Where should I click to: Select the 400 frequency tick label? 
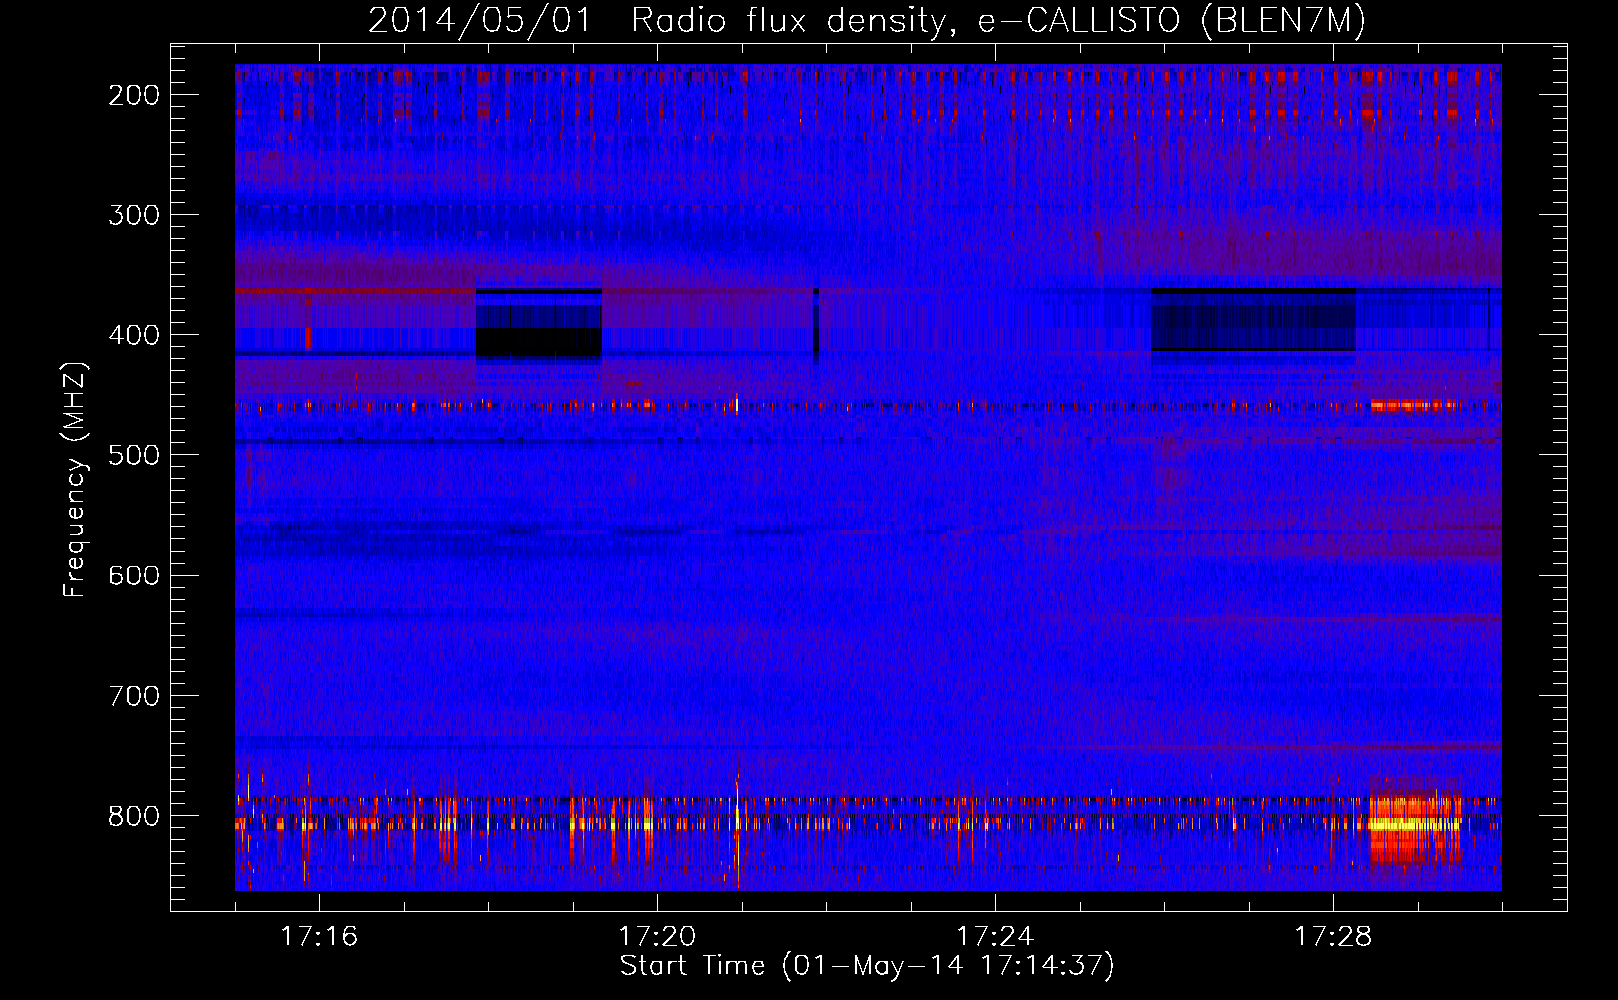pos(134,335)
